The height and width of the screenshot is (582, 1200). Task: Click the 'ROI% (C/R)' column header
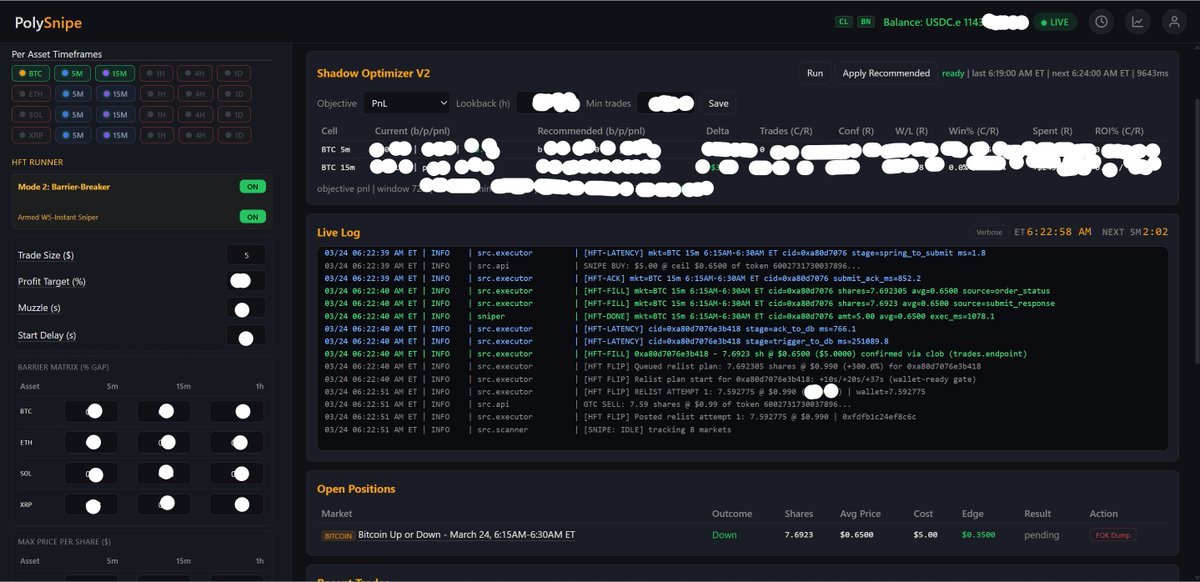tap(1117, 131)
